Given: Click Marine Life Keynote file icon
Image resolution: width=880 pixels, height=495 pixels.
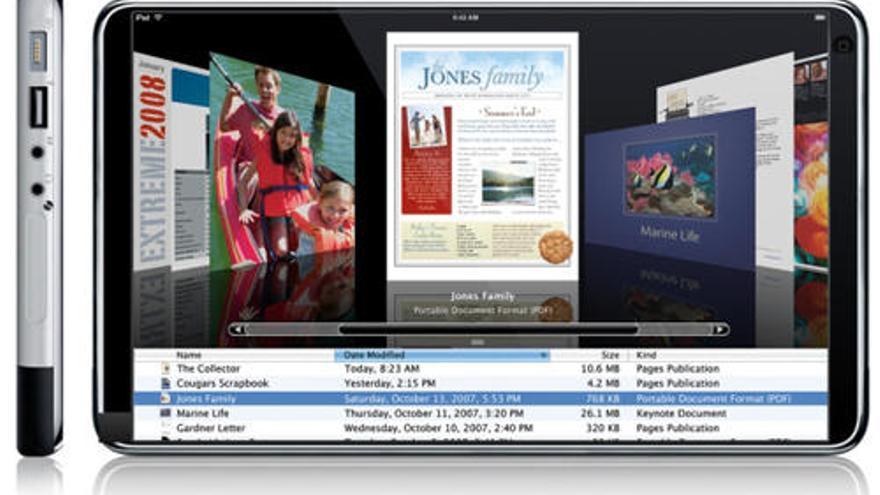Looking at the screenshot, I should (165, 413).
